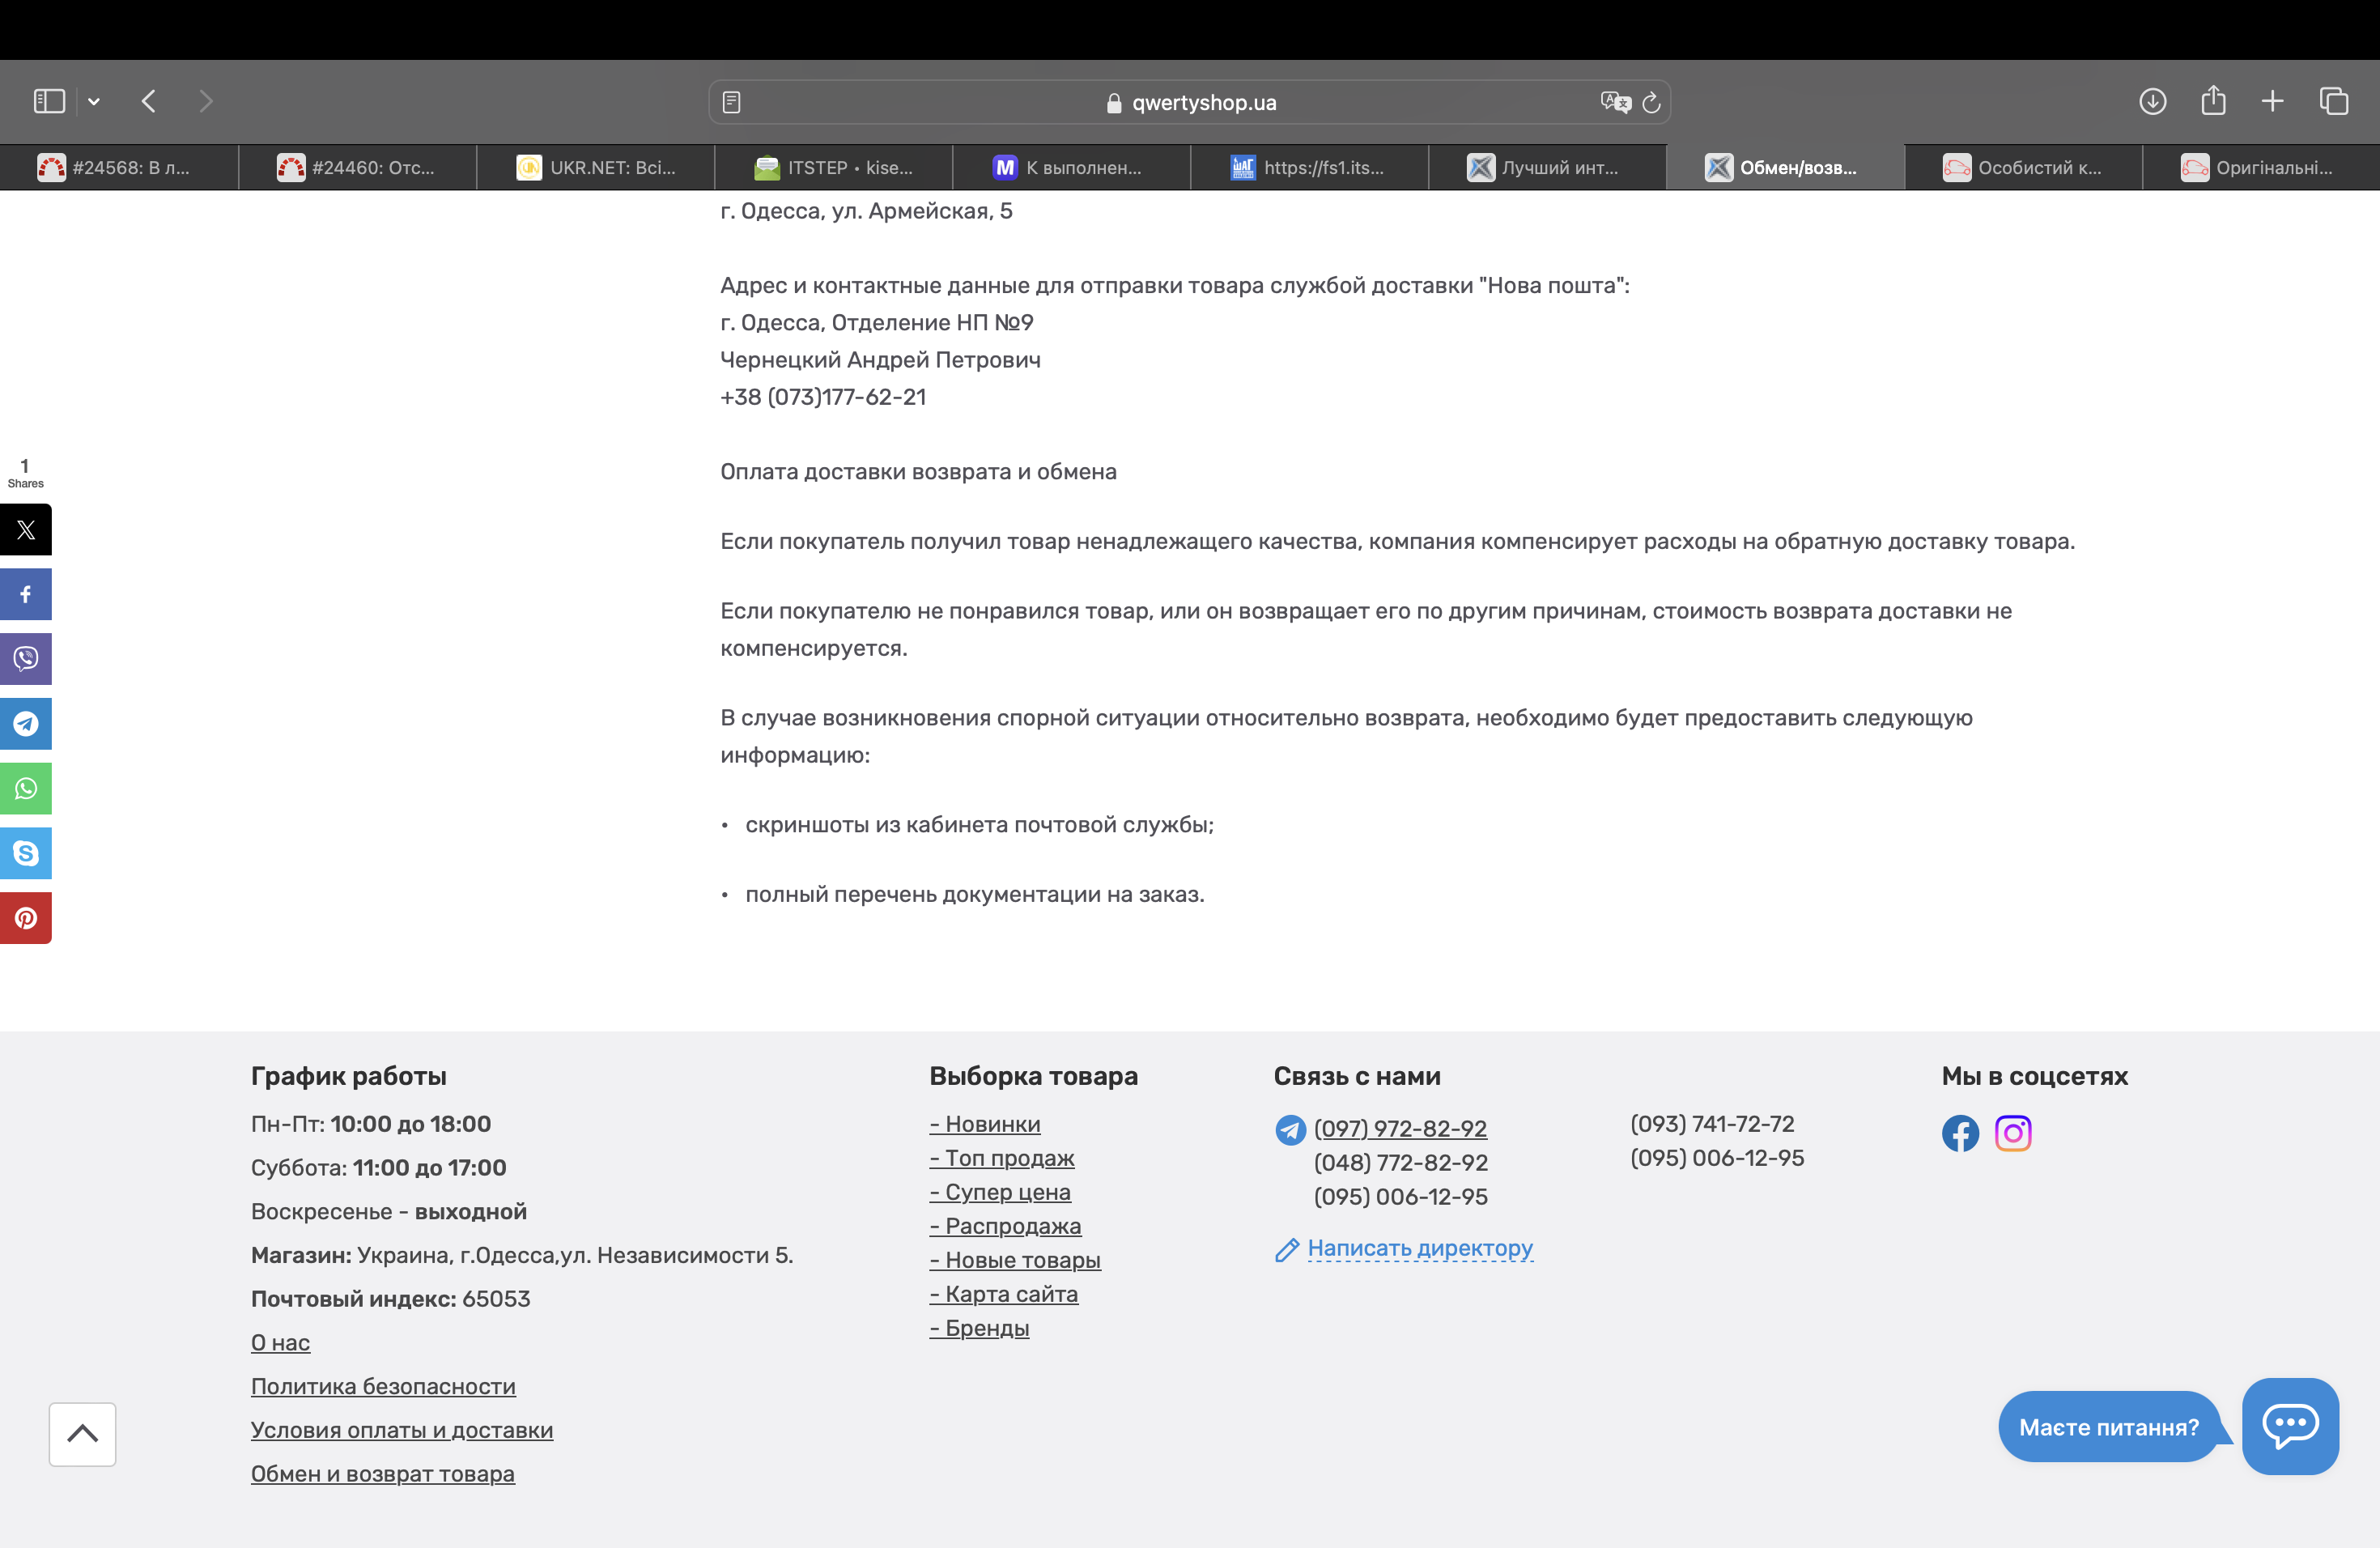2380x1548 pixels.
Task: Share via Skype sidebar icon
Action: pos(26,853)
